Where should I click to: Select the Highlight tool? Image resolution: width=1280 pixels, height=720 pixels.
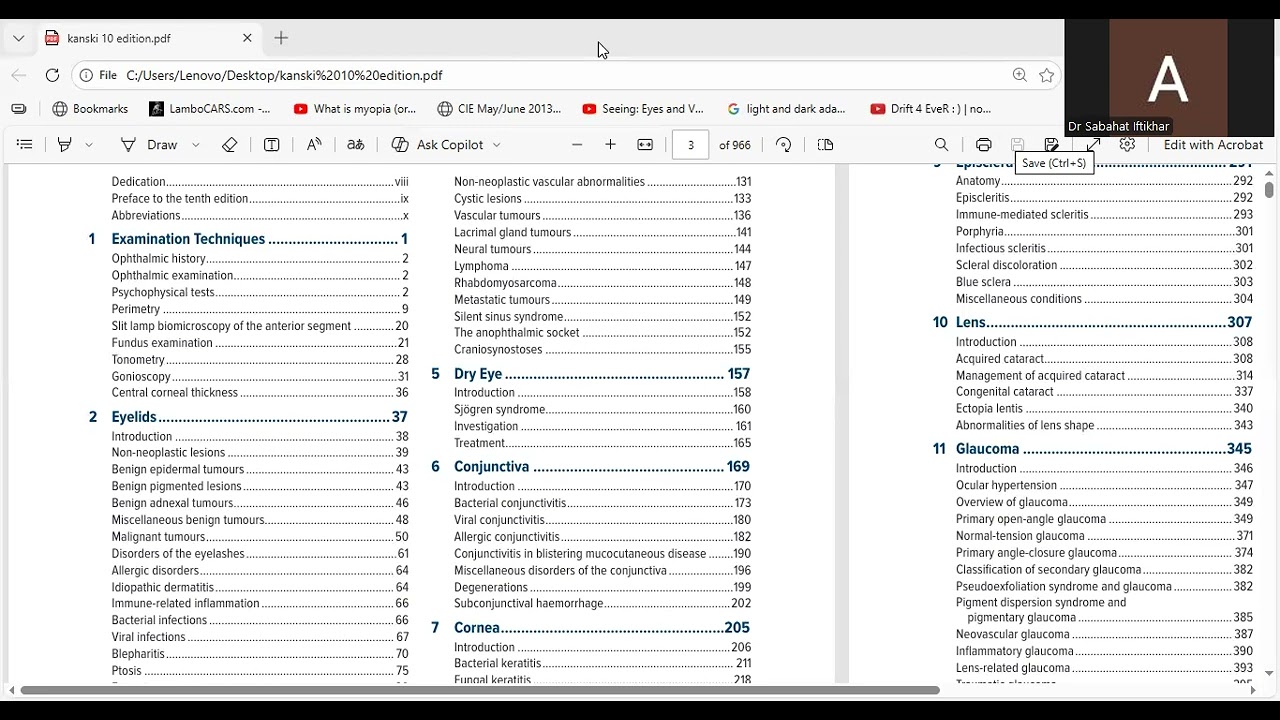coord(65,145)
